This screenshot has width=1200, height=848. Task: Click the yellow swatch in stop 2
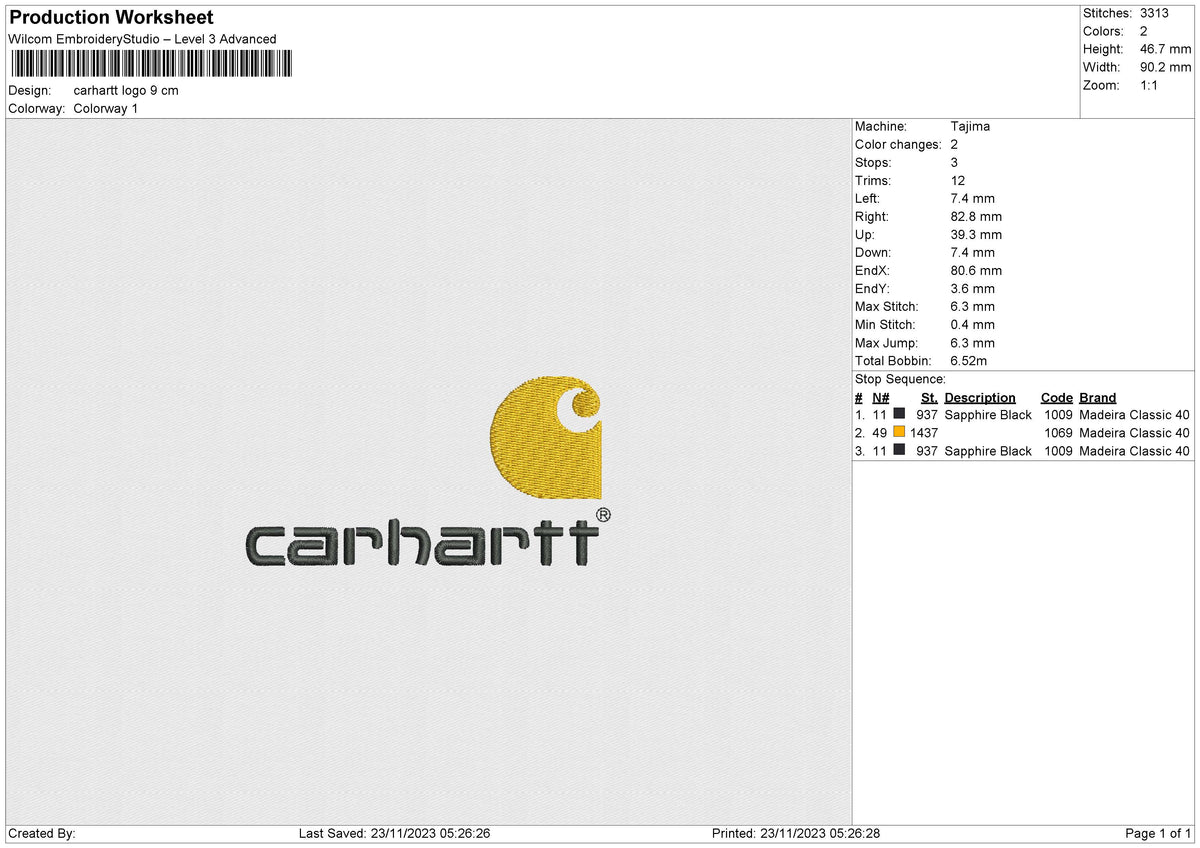point(900,432)
